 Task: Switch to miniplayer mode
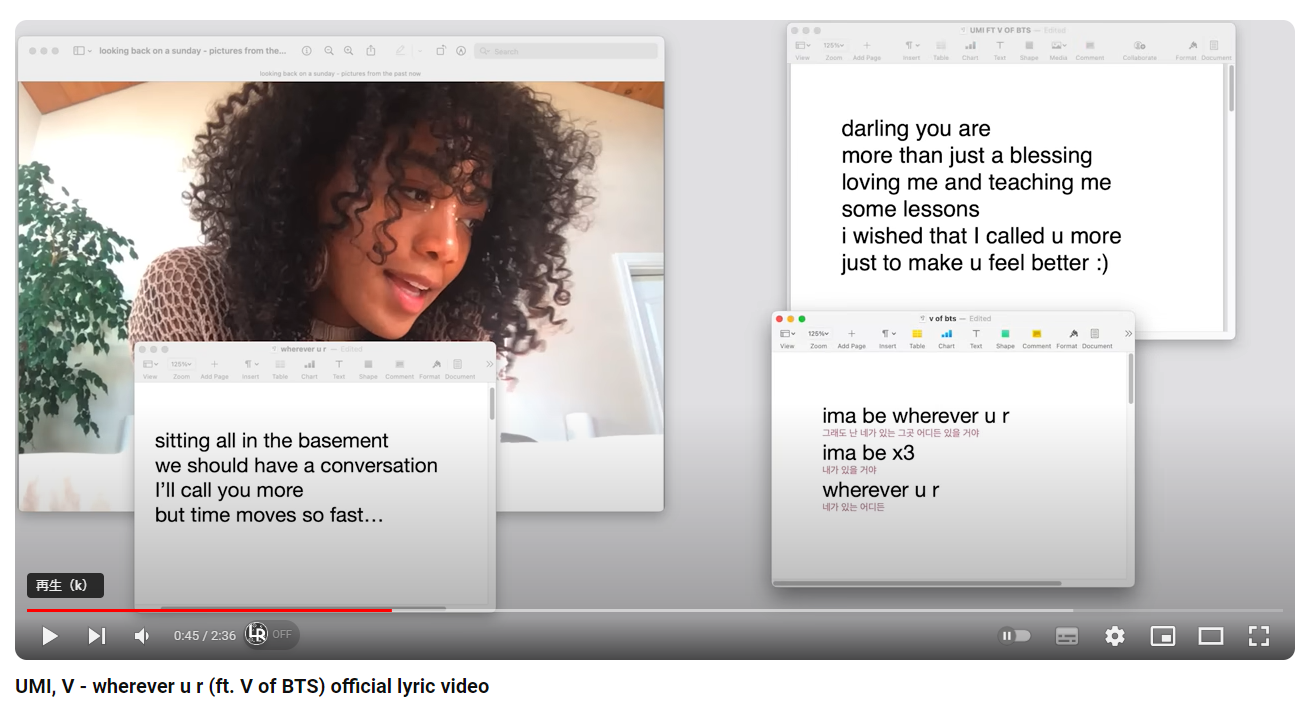coord(1163,636)
